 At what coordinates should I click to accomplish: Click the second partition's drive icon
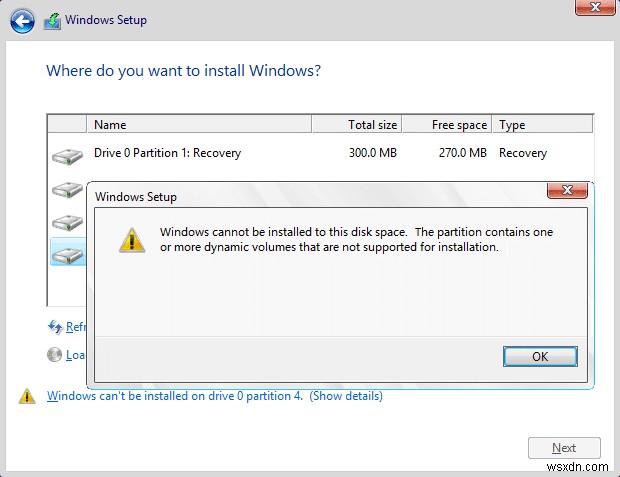68,189
